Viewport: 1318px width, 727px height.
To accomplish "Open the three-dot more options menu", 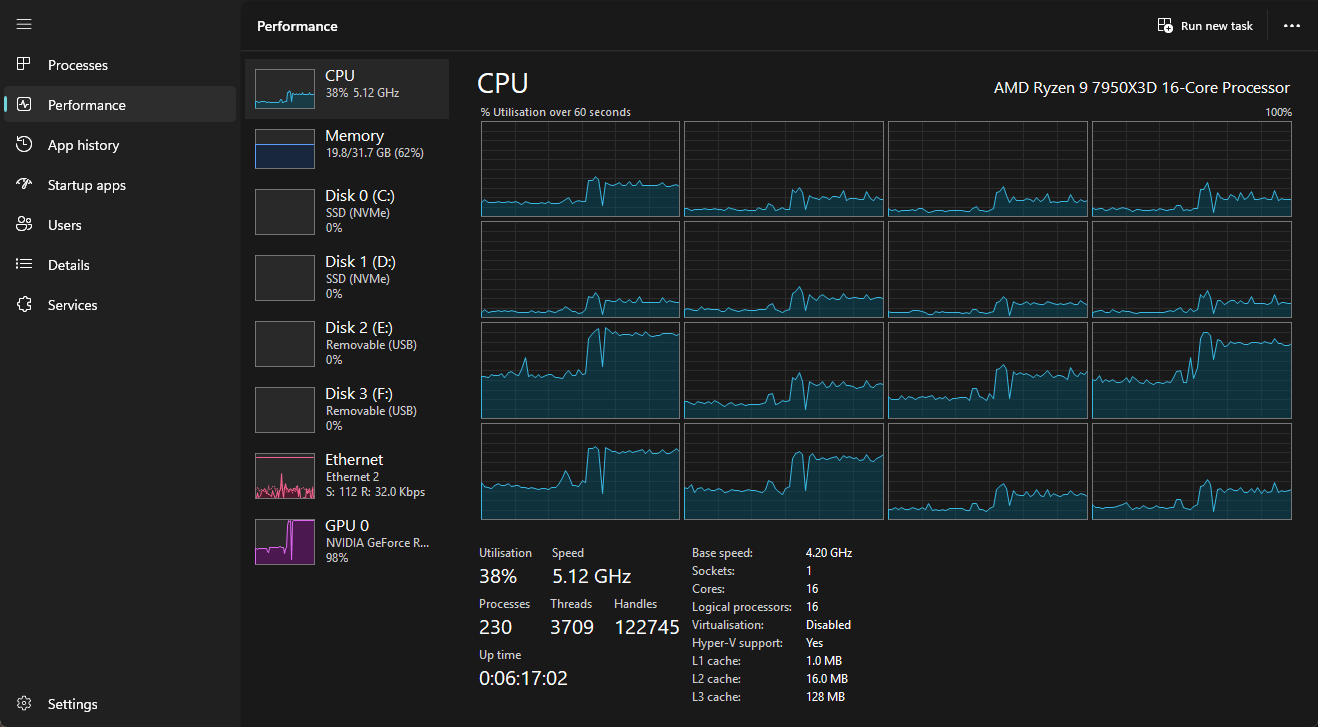I will (1292, 26).
